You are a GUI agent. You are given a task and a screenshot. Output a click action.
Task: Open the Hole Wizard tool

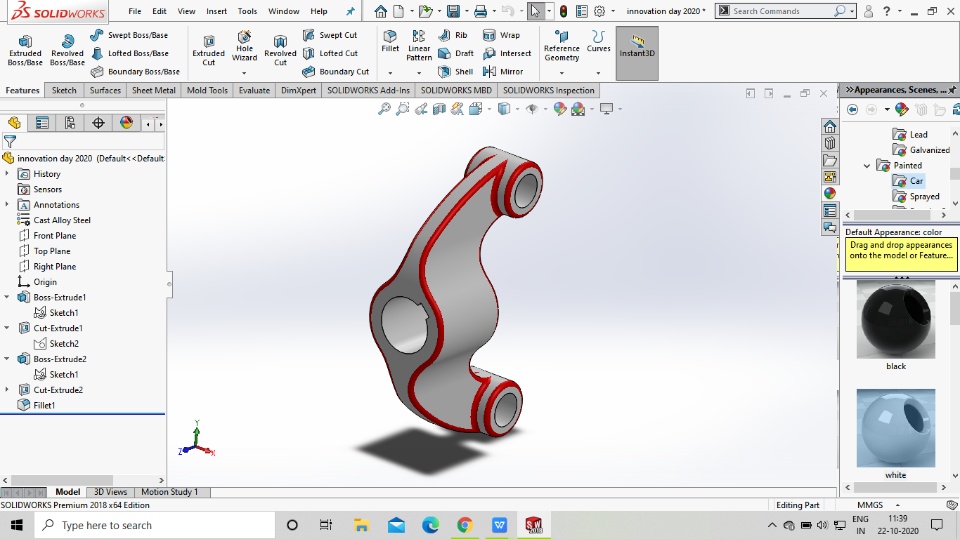click(x=244, y=45)
